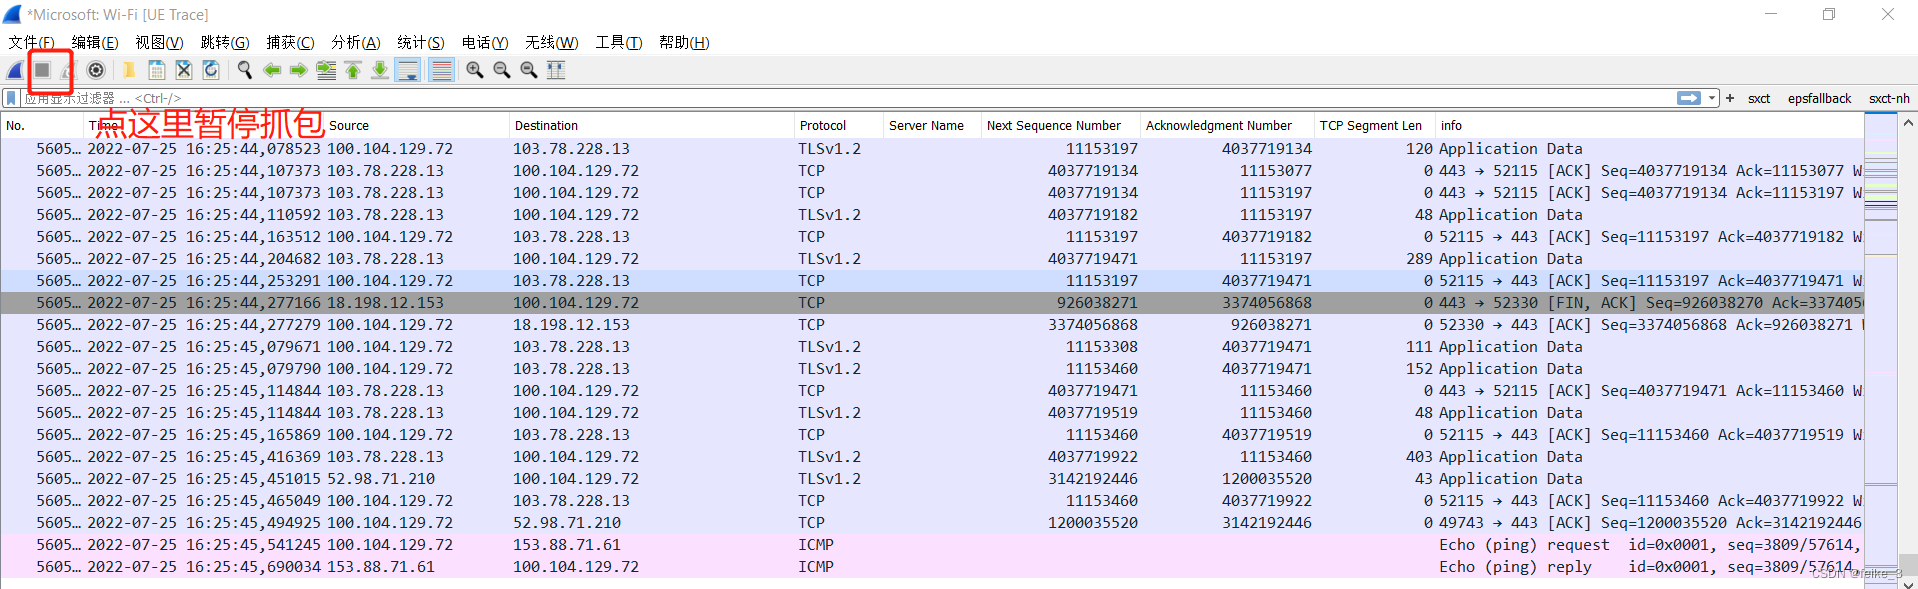Sort by the Server Name column header
Screen dimensions: 1918x589
[x=932, y=125]
